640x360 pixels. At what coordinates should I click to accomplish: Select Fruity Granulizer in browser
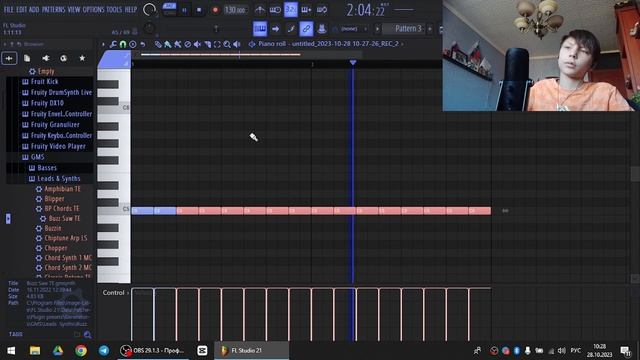point(55,124)
